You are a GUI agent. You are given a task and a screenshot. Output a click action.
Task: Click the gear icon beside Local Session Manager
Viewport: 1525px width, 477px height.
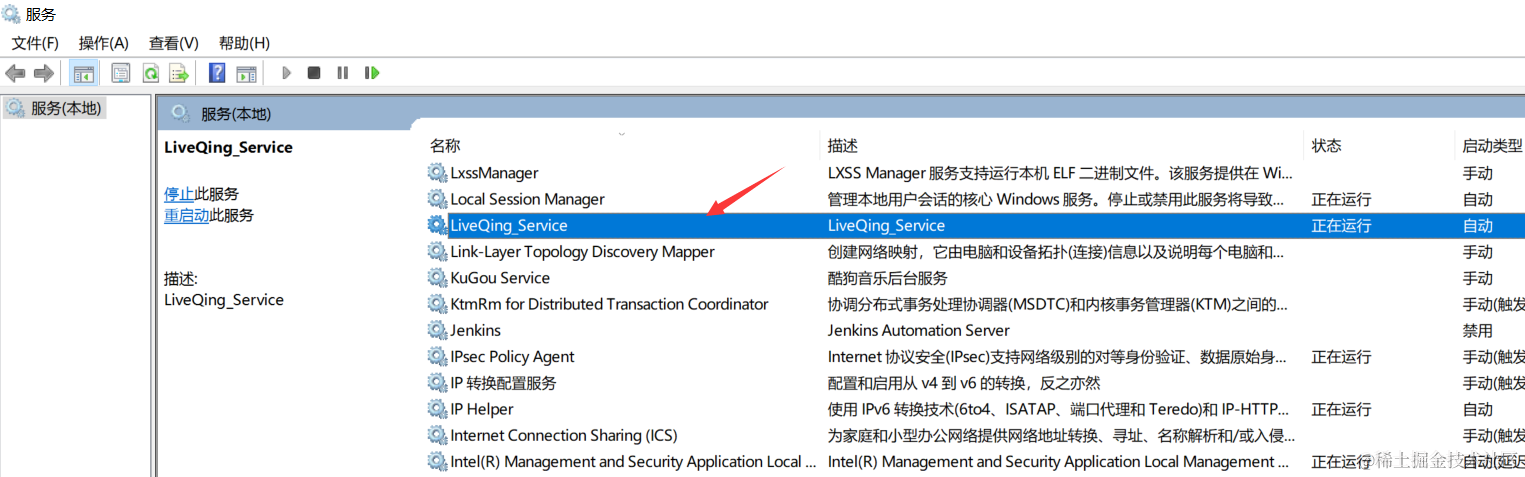(x=437, y=199)
